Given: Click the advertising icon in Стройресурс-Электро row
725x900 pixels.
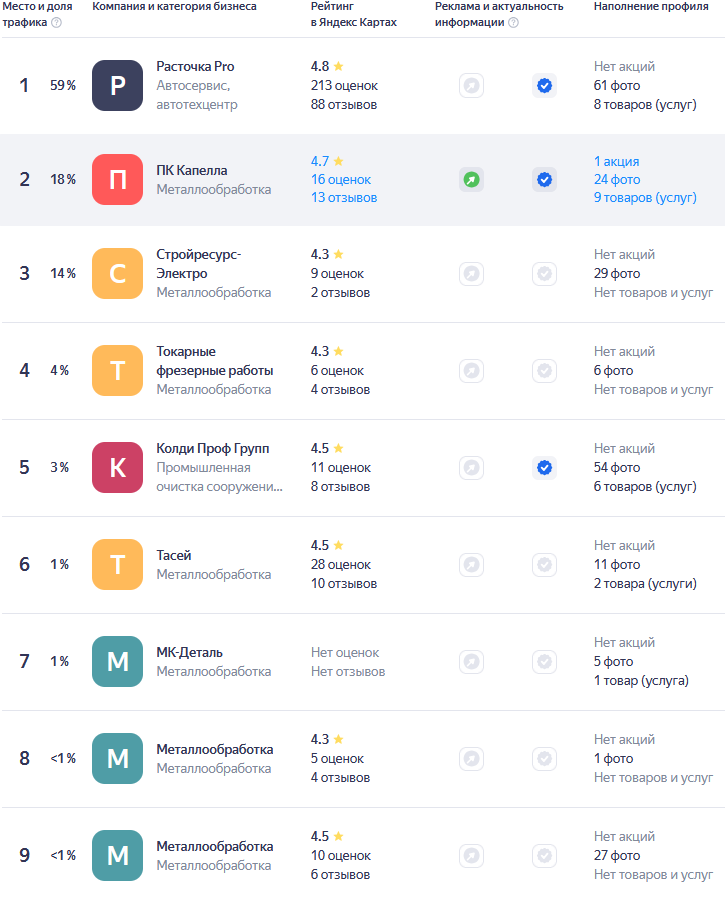Looking at the screenshot, I should click(471, 273).
